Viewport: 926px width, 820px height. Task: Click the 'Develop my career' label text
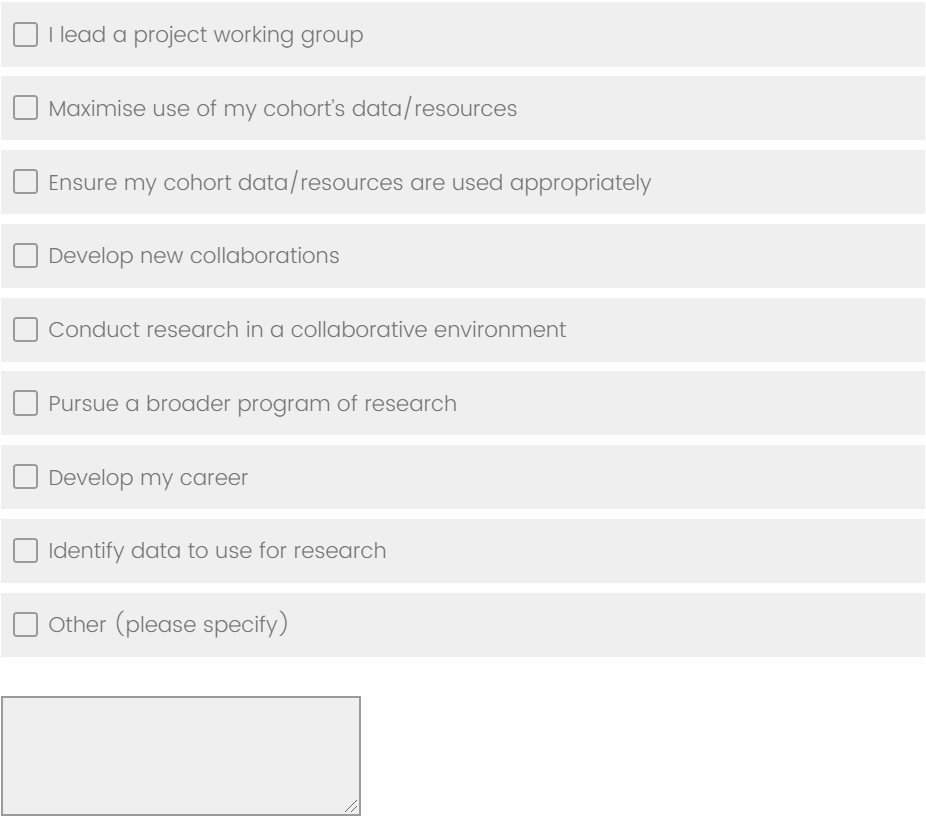pyautogui.click(x=148, y=478)
